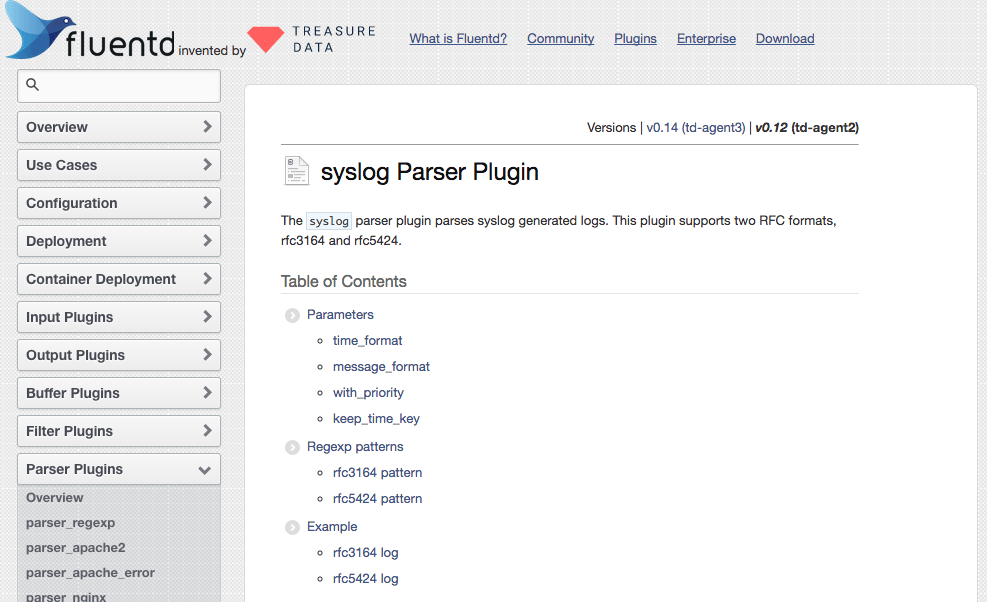Go to the Download page
Image resolution: width=987 pixels, height=602 pixels.
click(784, 39)
